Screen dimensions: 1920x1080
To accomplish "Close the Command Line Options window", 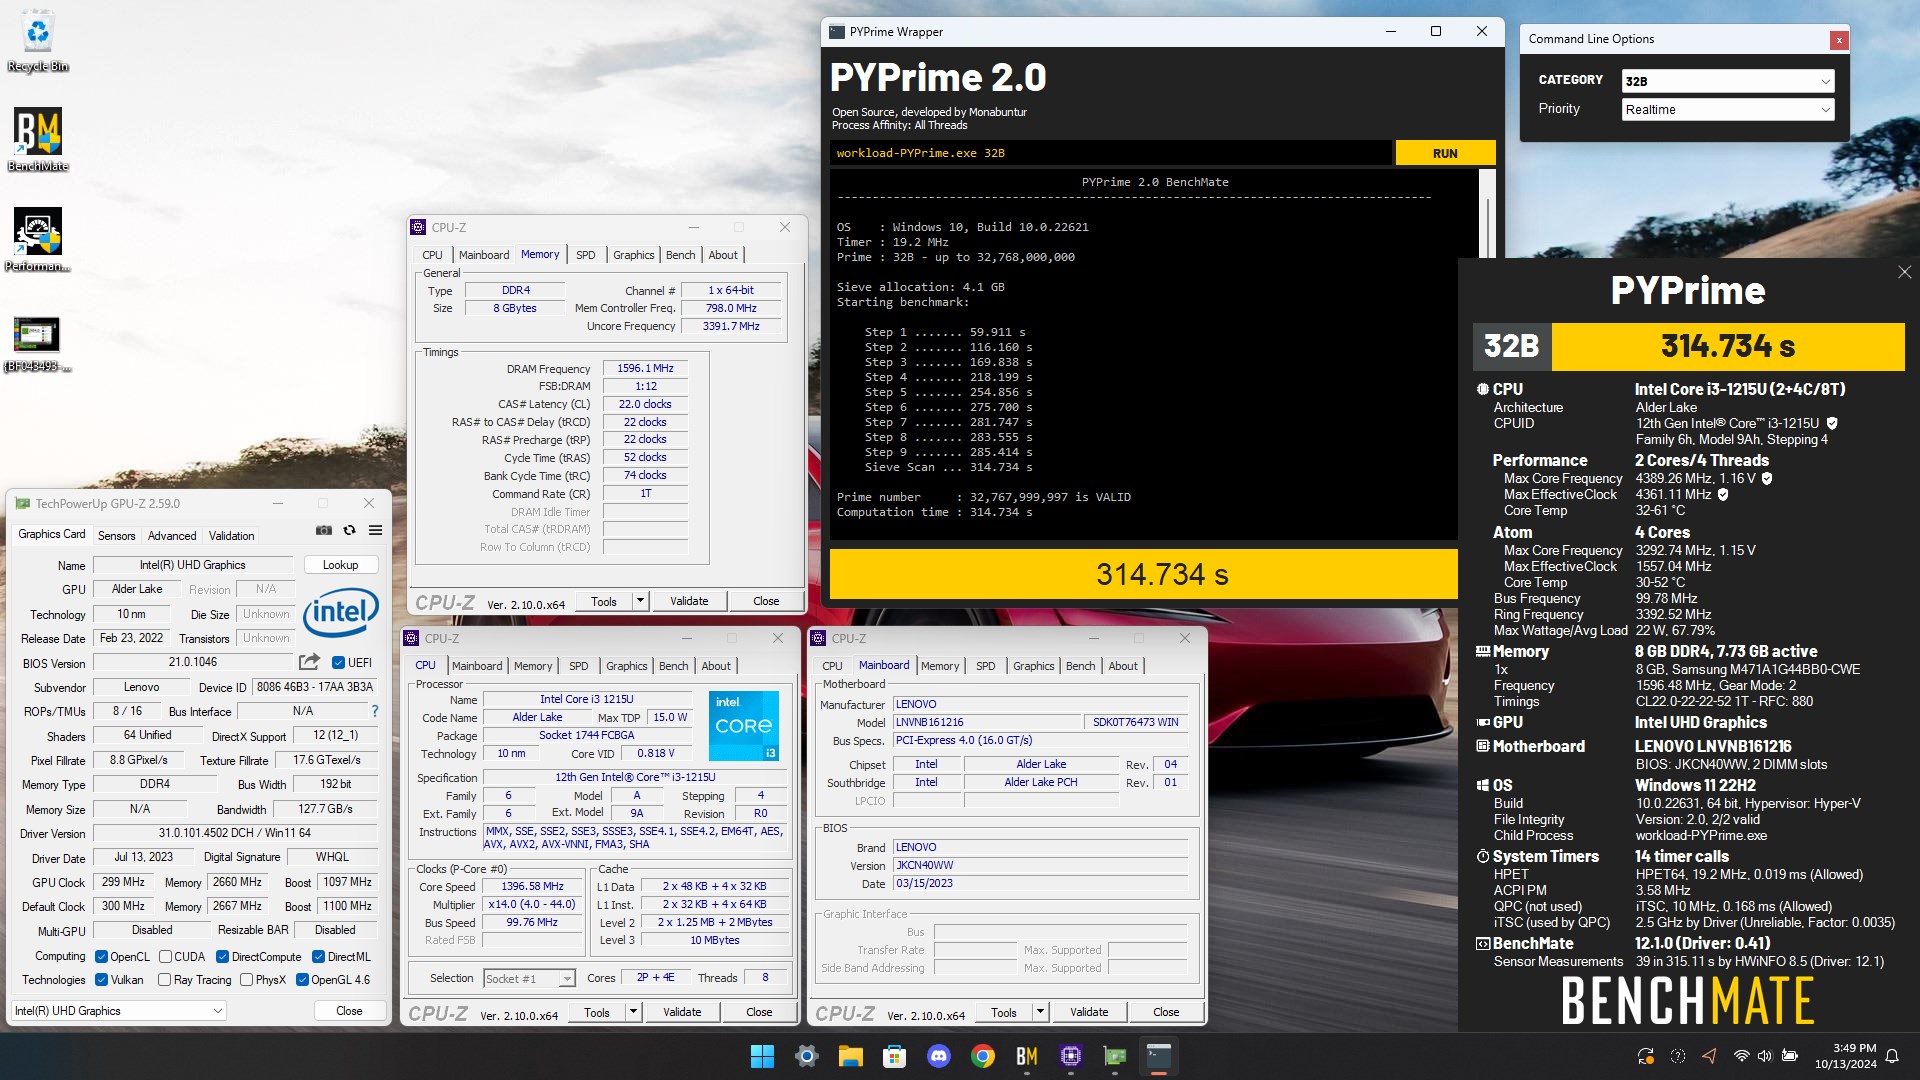I will coord(1838,40).
